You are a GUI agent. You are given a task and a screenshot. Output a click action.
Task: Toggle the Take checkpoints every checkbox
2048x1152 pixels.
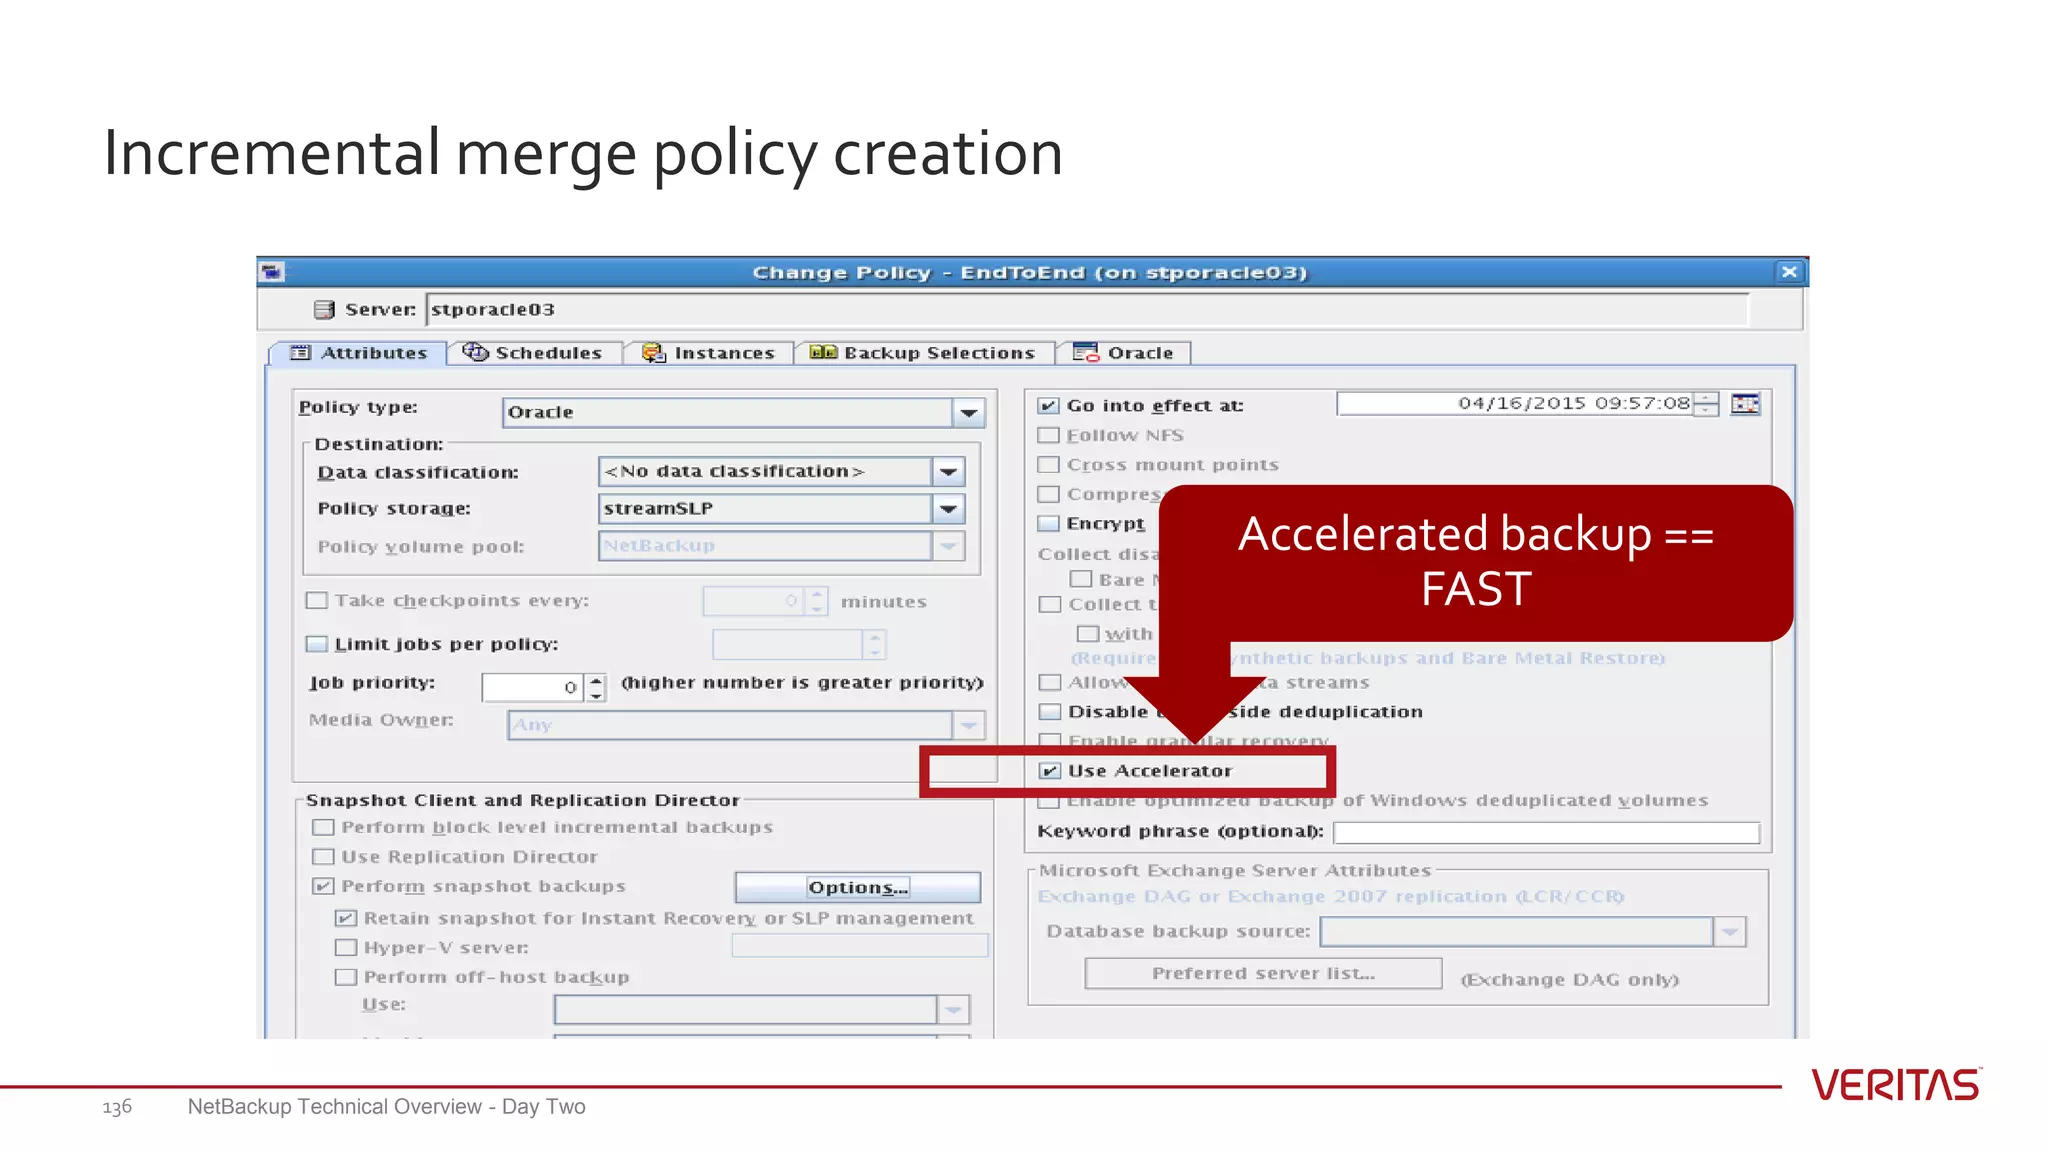317,601
